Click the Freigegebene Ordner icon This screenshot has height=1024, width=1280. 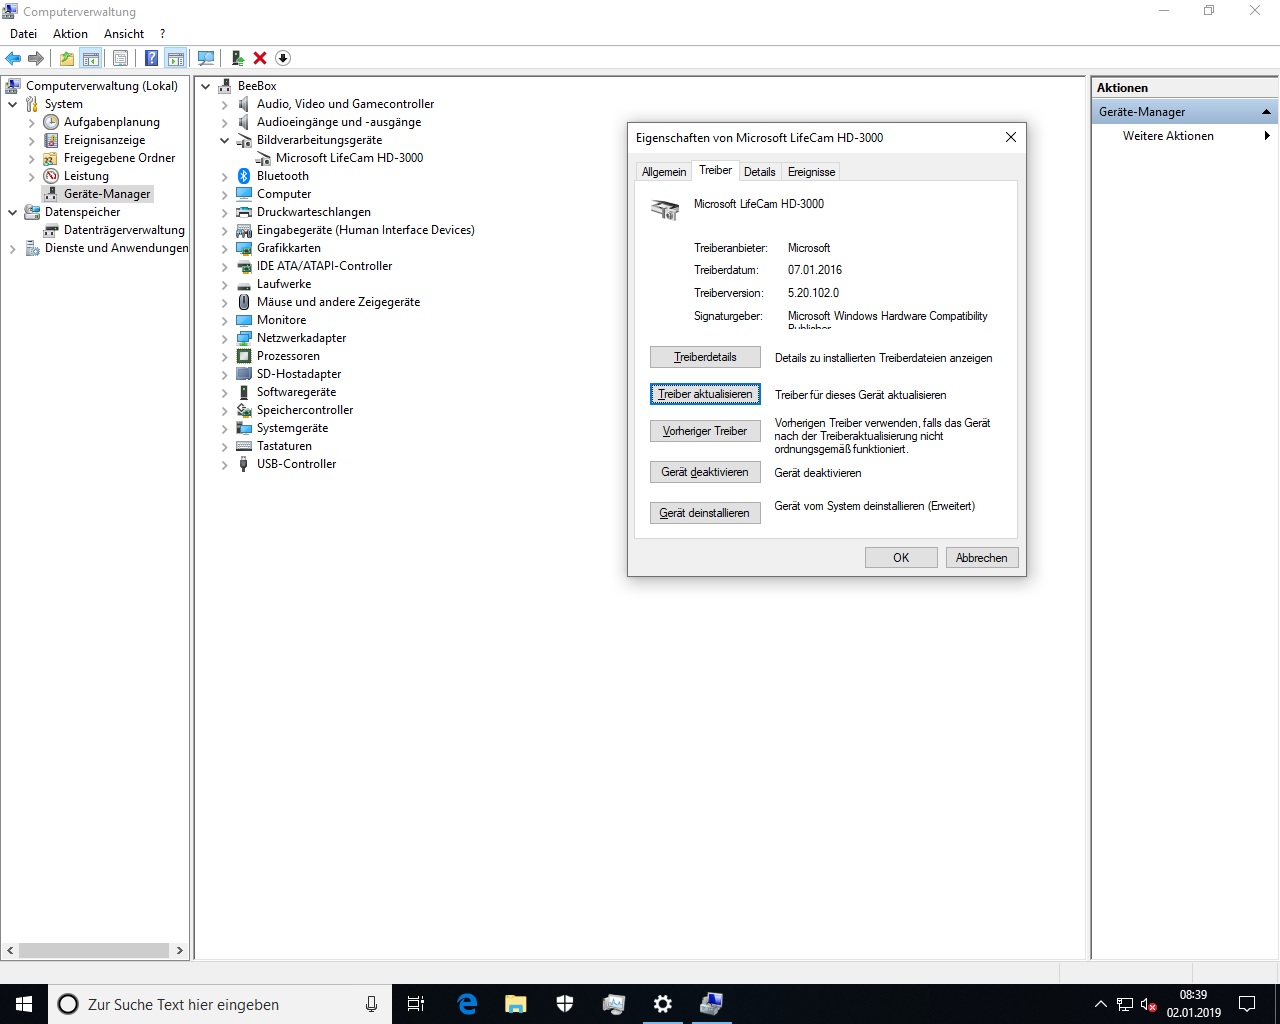coord(51,158)
